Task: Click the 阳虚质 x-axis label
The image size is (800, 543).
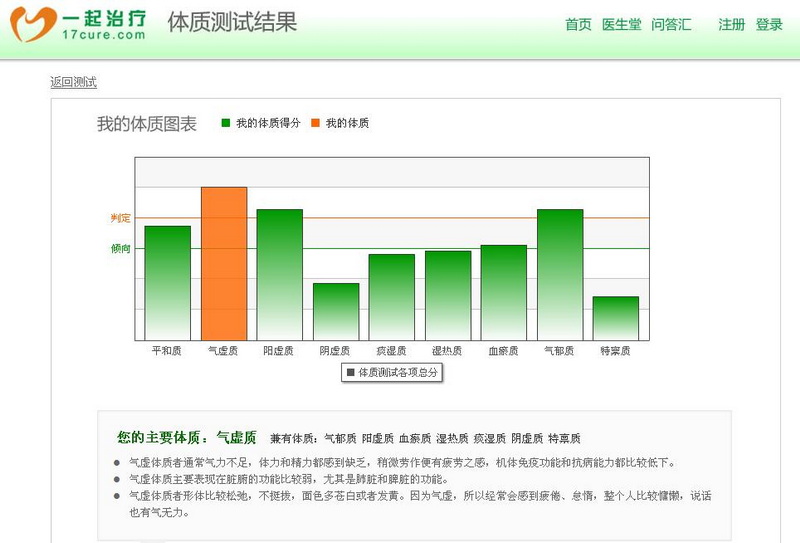Action: 279,351
